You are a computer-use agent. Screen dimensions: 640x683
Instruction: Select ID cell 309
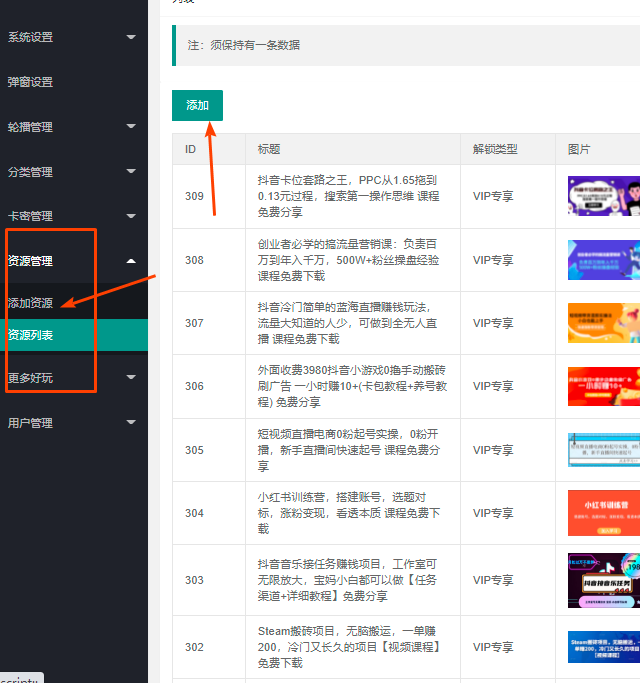coord(194,196)
